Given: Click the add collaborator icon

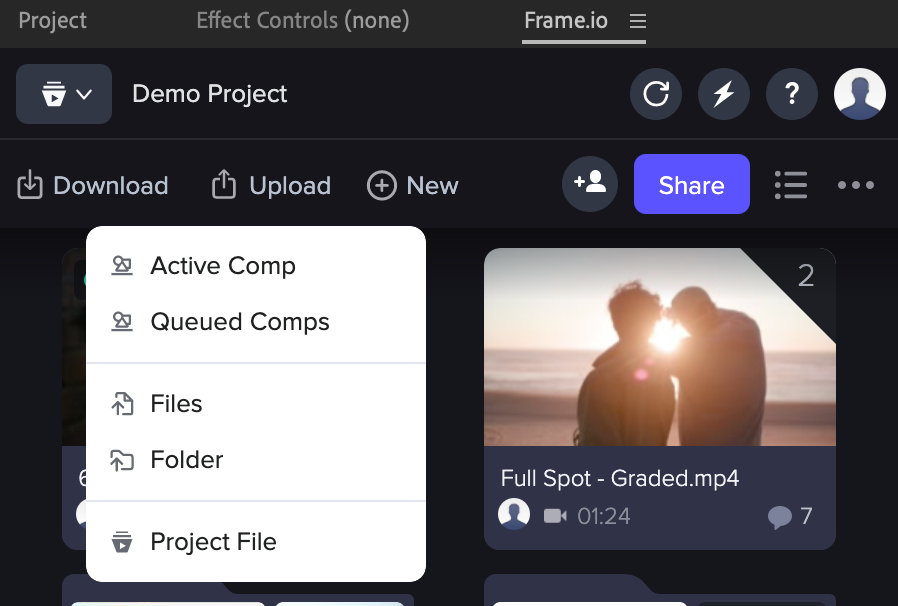Looking at the screenshot, I should [590, 184].
